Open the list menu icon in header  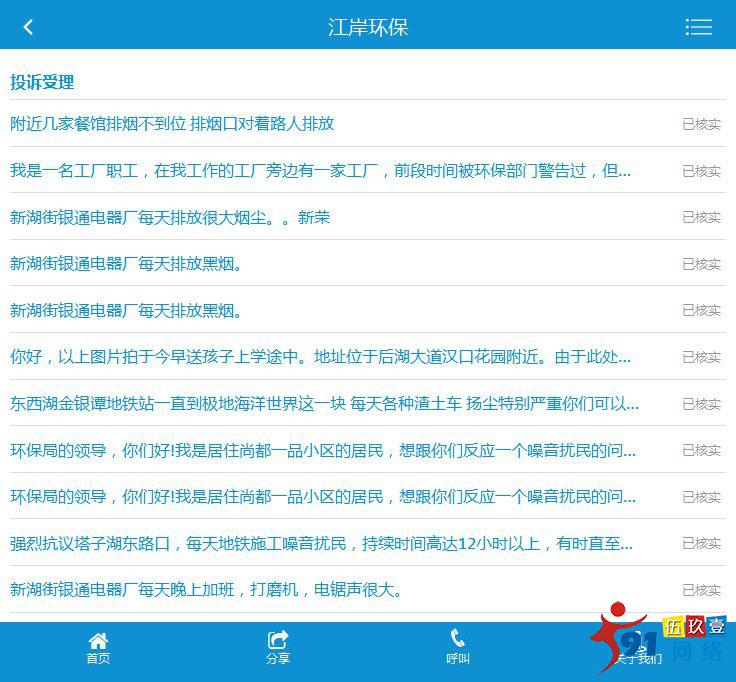[x=698, y=27]
